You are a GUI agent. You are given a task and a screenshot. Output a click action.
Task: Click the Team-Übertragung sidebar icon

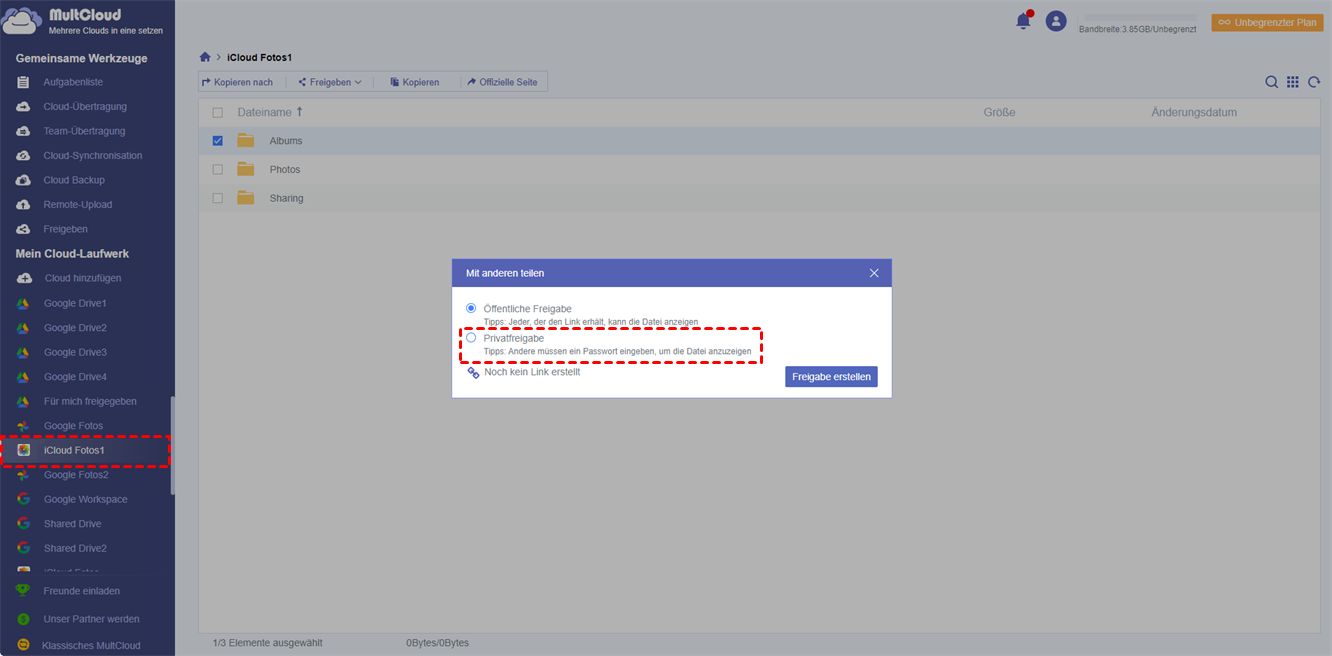tap(23, 131)
